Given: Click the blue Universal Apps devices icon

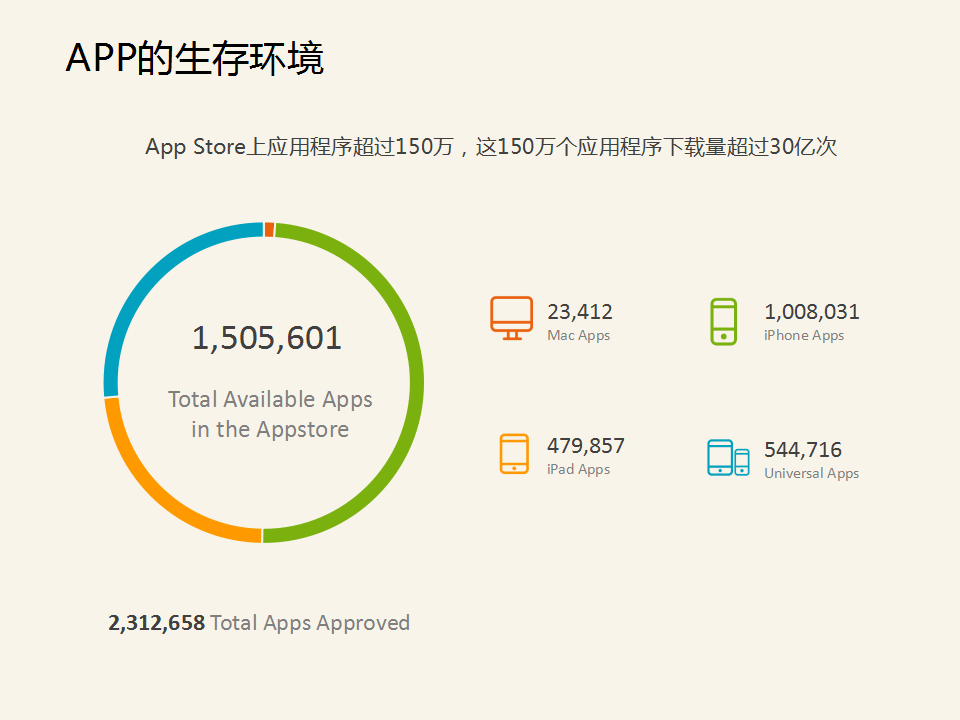Looking at the screenshot, I should point(728,457).
